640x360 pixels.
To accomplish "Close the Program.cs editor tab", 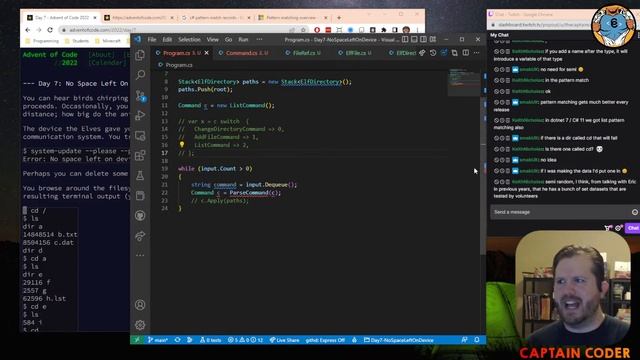I will click(x=207, y=53).
